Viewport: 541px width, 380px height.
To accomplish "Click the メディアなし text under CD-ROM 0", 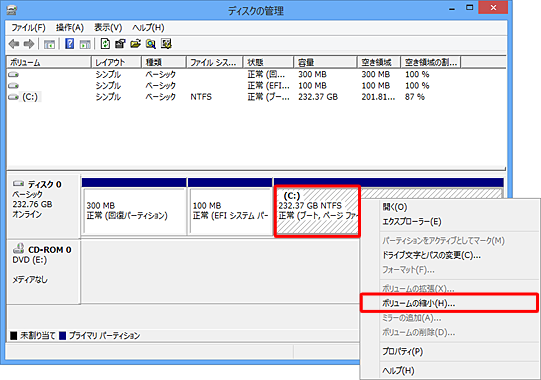I will (30, 280).
